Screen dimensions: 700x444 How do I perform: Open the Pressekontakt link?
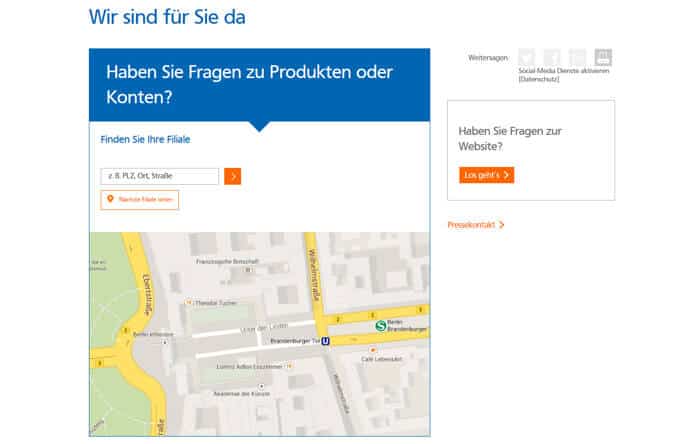(x=475, y=225)
